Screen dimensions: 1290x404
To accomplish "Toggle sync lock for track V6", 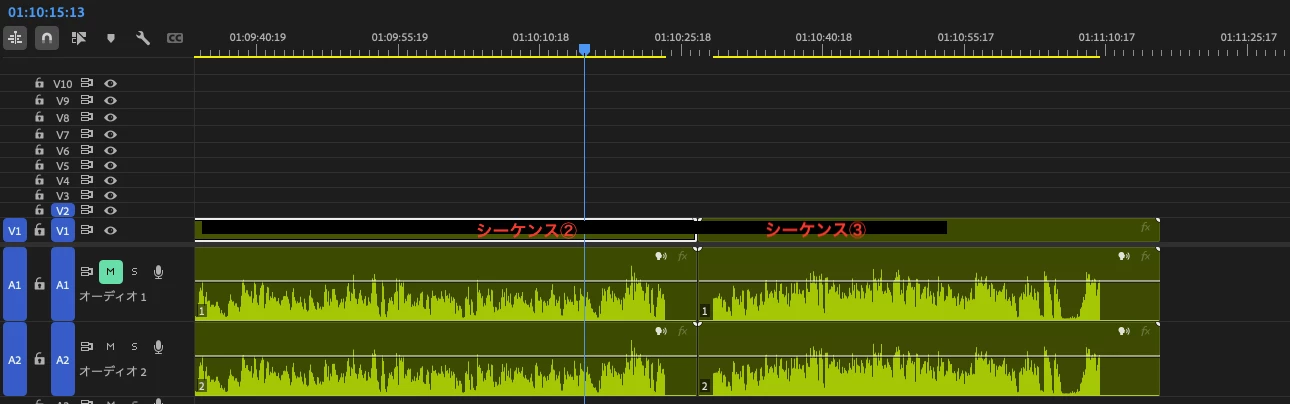I will coord(87,150).
